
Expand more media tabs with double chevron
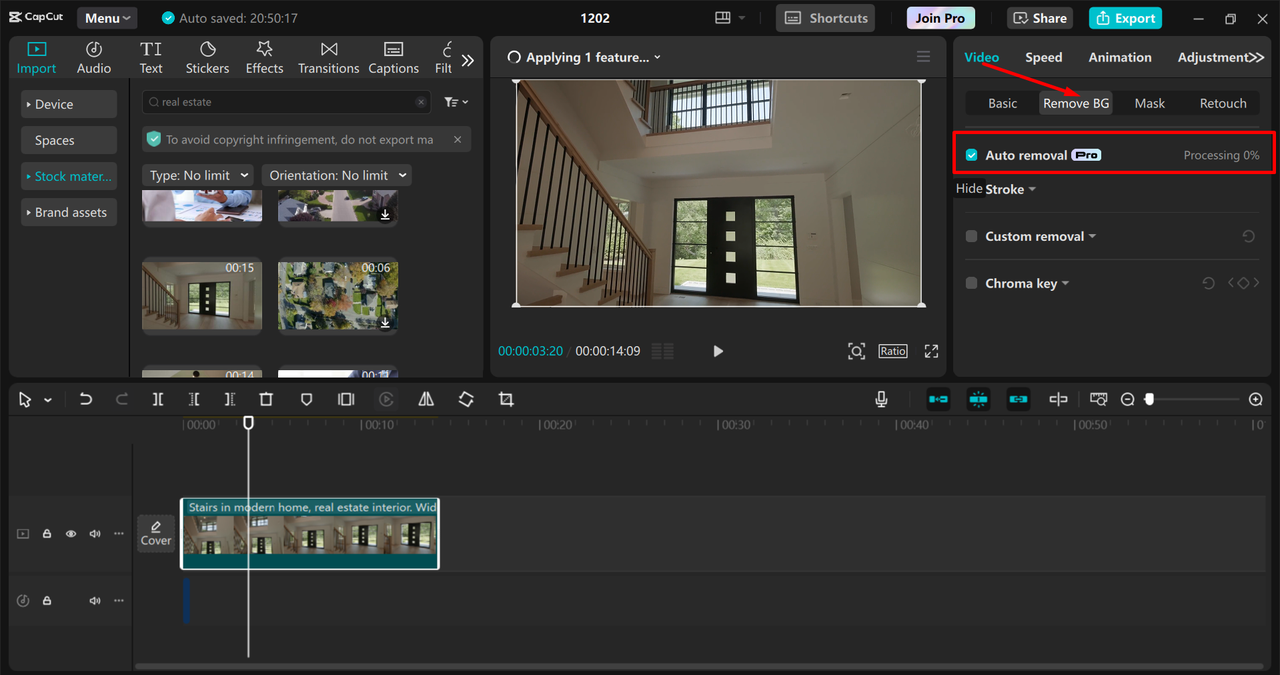[467, 60]
